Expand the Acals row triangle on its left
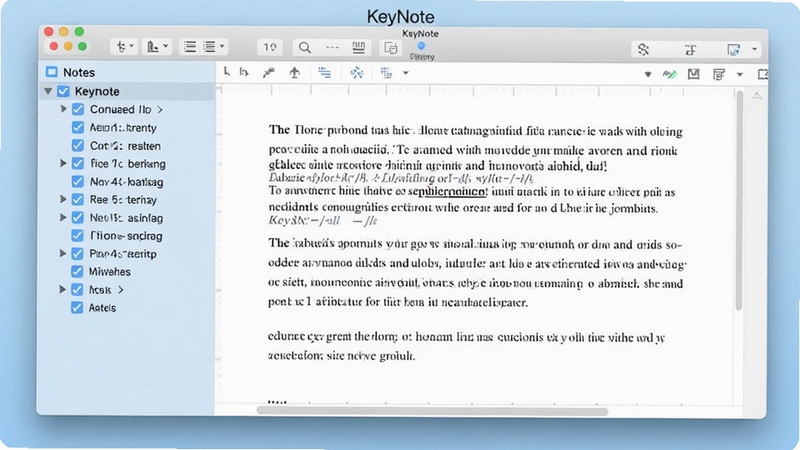Screen dimensions: 800x450 (63, 289)
